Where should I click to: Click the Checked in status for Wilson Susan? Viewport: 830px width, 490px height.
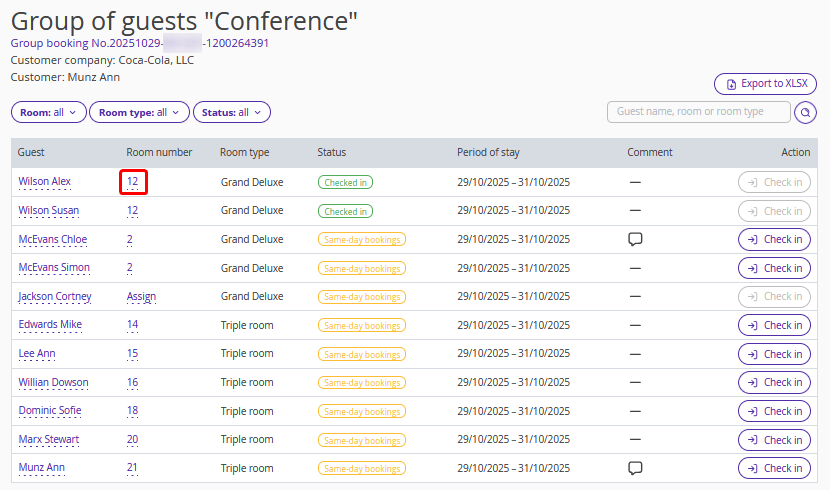[x=345, y=211]
